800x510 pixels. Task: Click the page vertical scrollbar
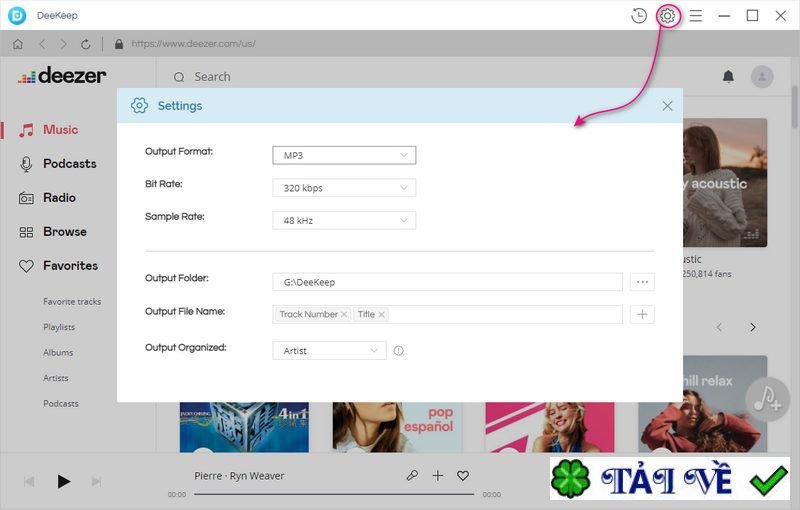794,108
